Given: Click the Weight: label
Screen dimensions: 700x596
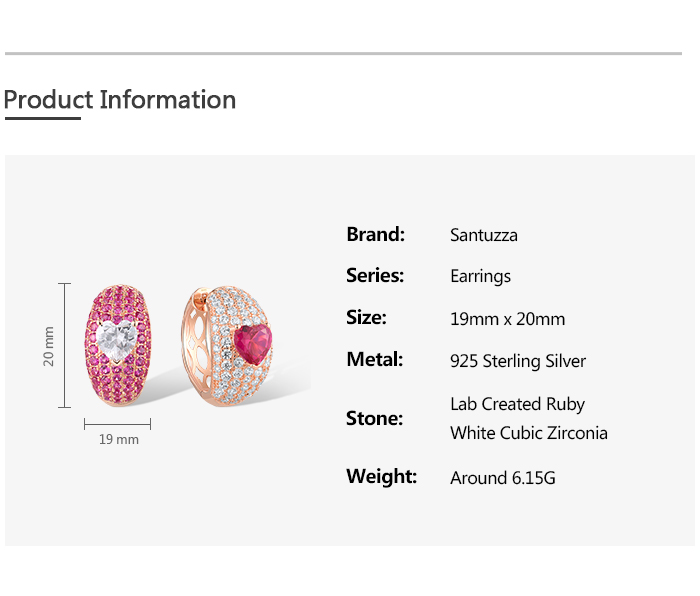Looking at the screenshot, I should tap(381, 476).
